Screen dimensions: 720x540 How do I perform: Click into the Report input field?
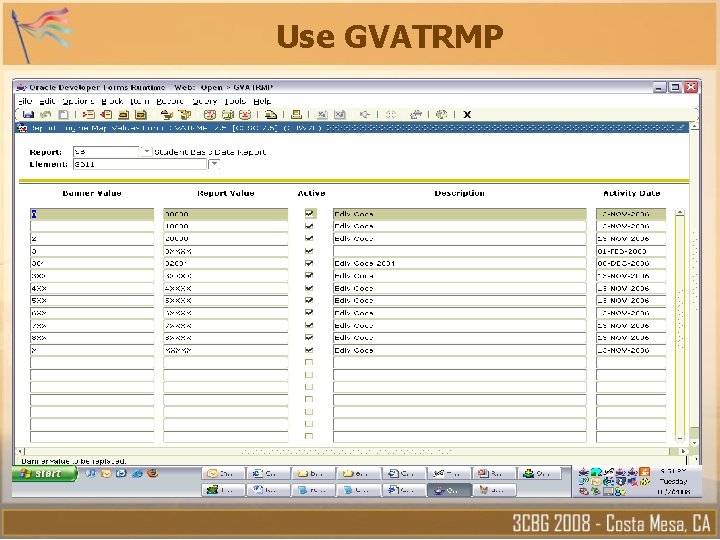tap(106, 152)
